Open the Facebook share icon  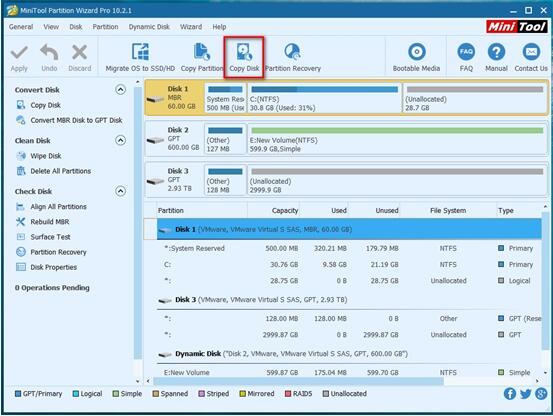[510, 393]
